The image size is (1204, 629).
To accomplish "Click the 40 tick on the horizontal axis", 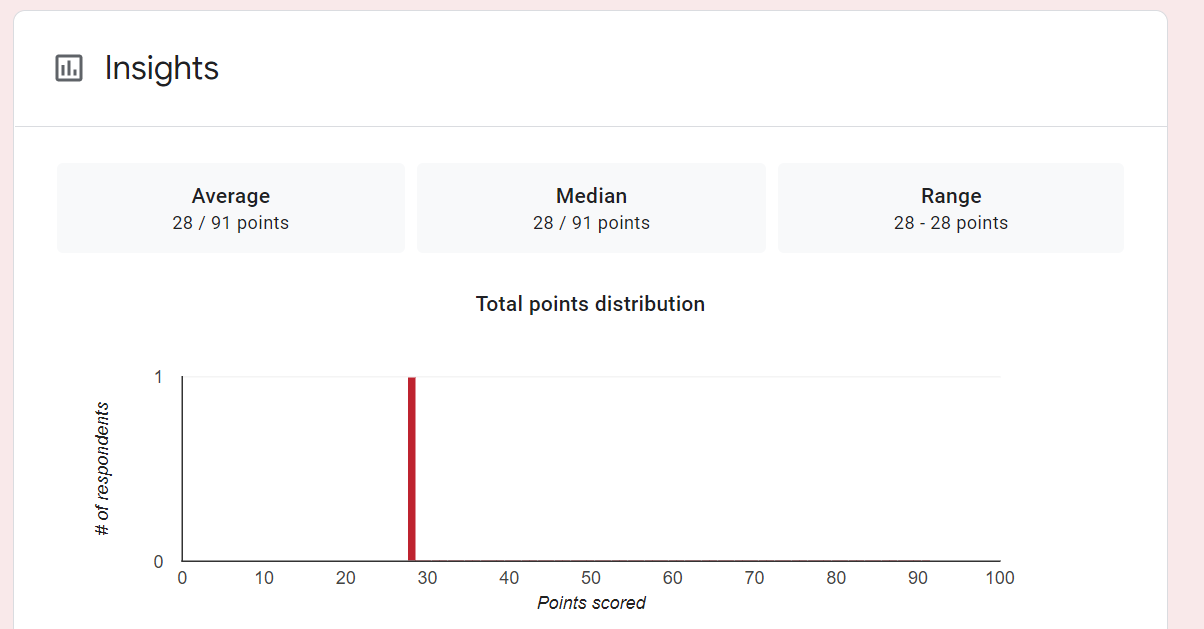I will click(509, 578).
